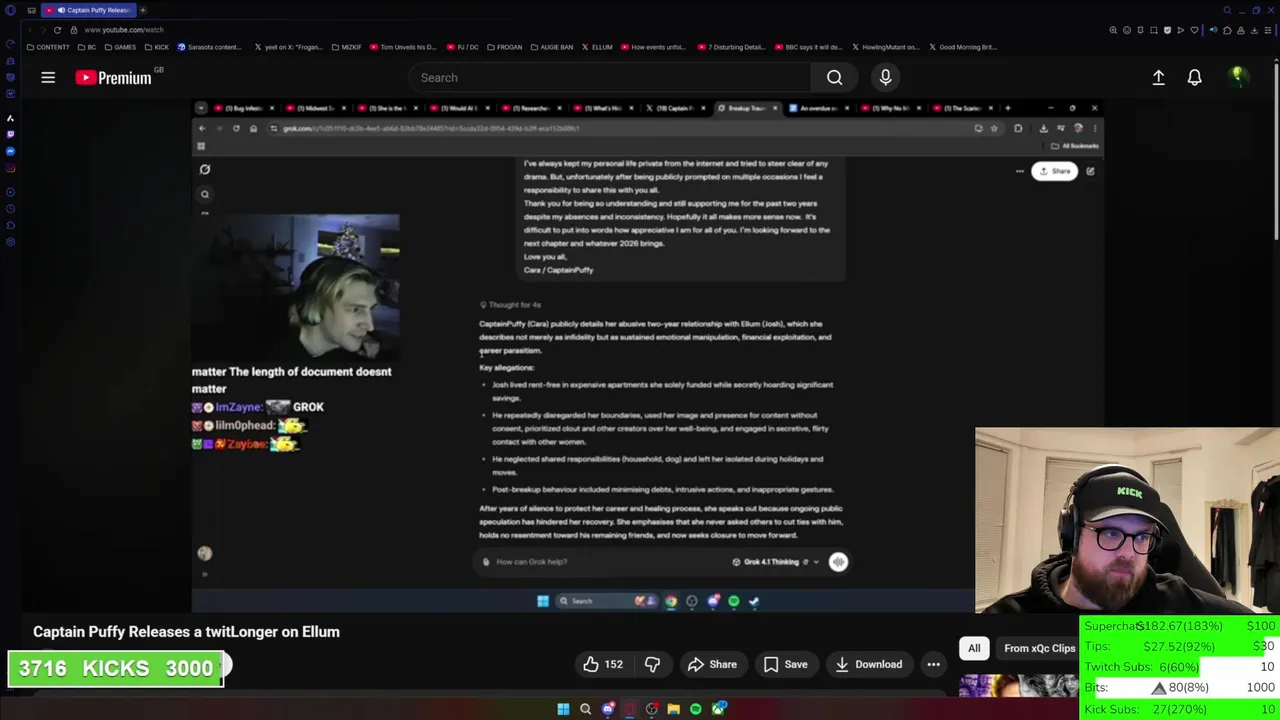
Task: Open the YouTube guide hamburger menu
Action: pos(48,77)
